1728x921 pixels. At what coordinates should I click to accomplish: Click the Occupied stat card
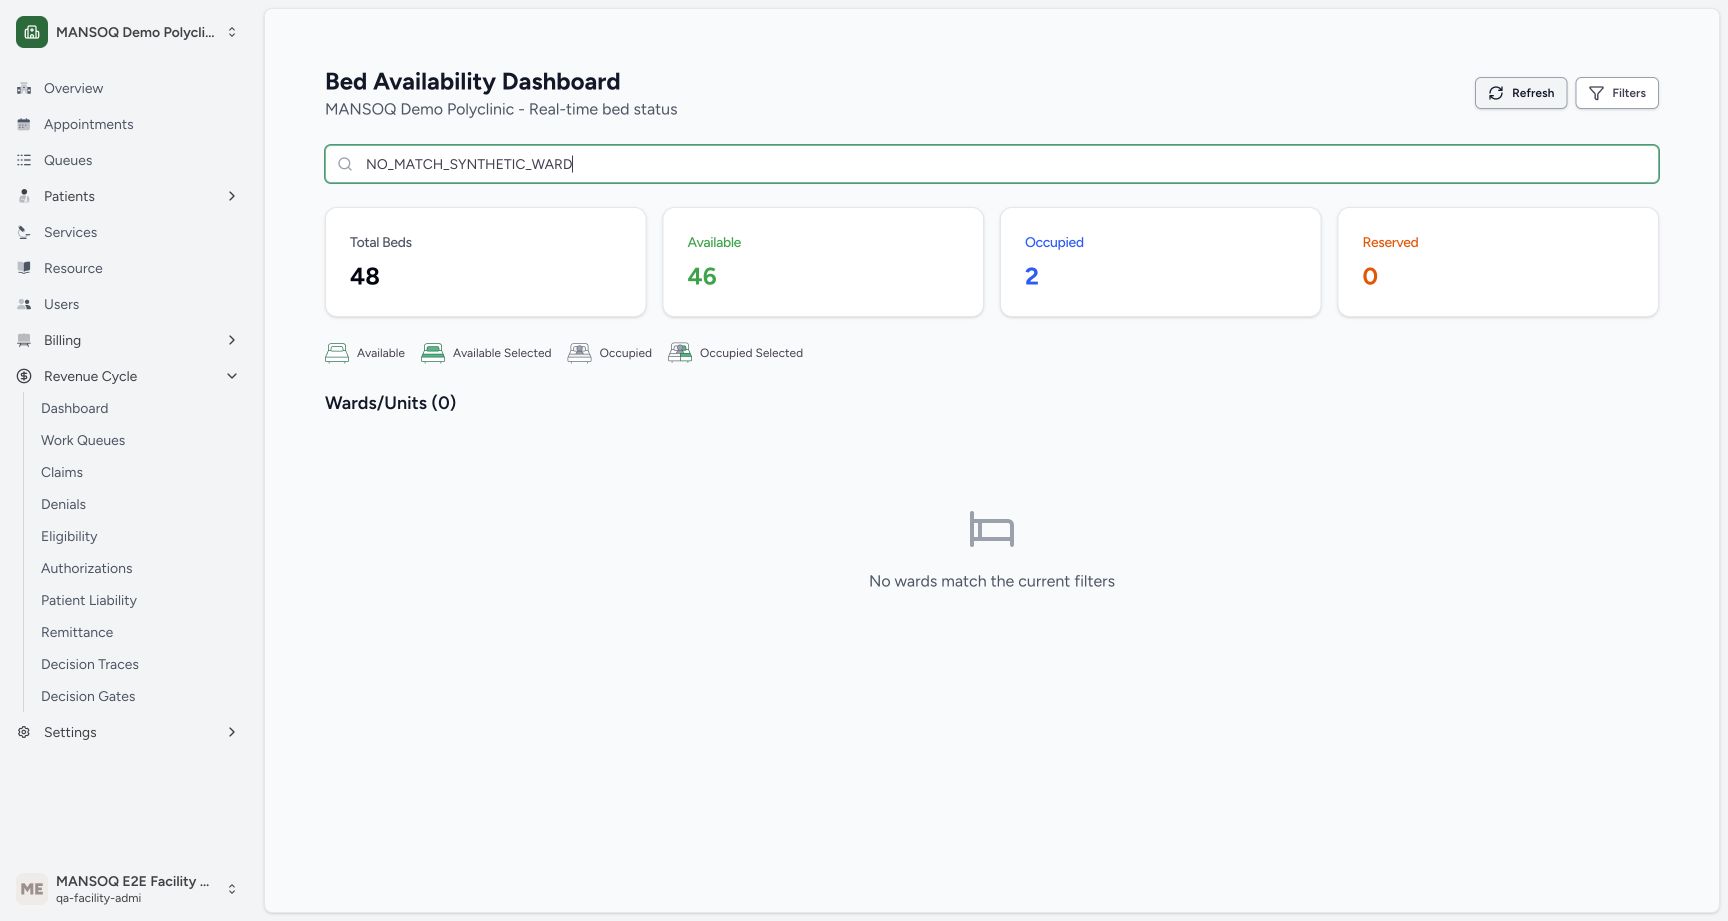[1161, 262]
